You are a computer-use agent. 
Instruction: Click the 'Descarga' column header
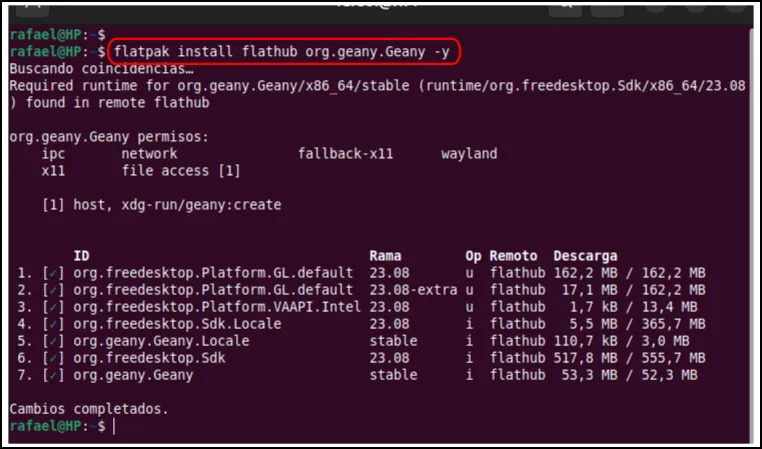pos(585,256)
